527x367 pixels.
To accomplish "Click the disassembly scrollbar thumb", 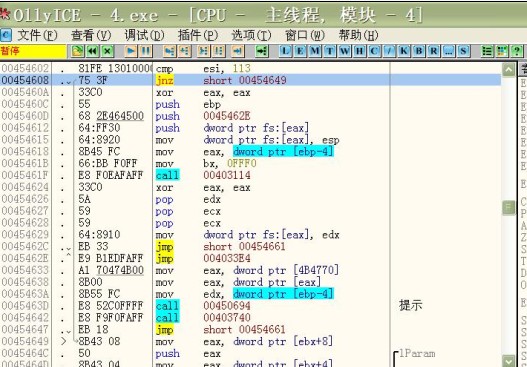I will [509, 208].
